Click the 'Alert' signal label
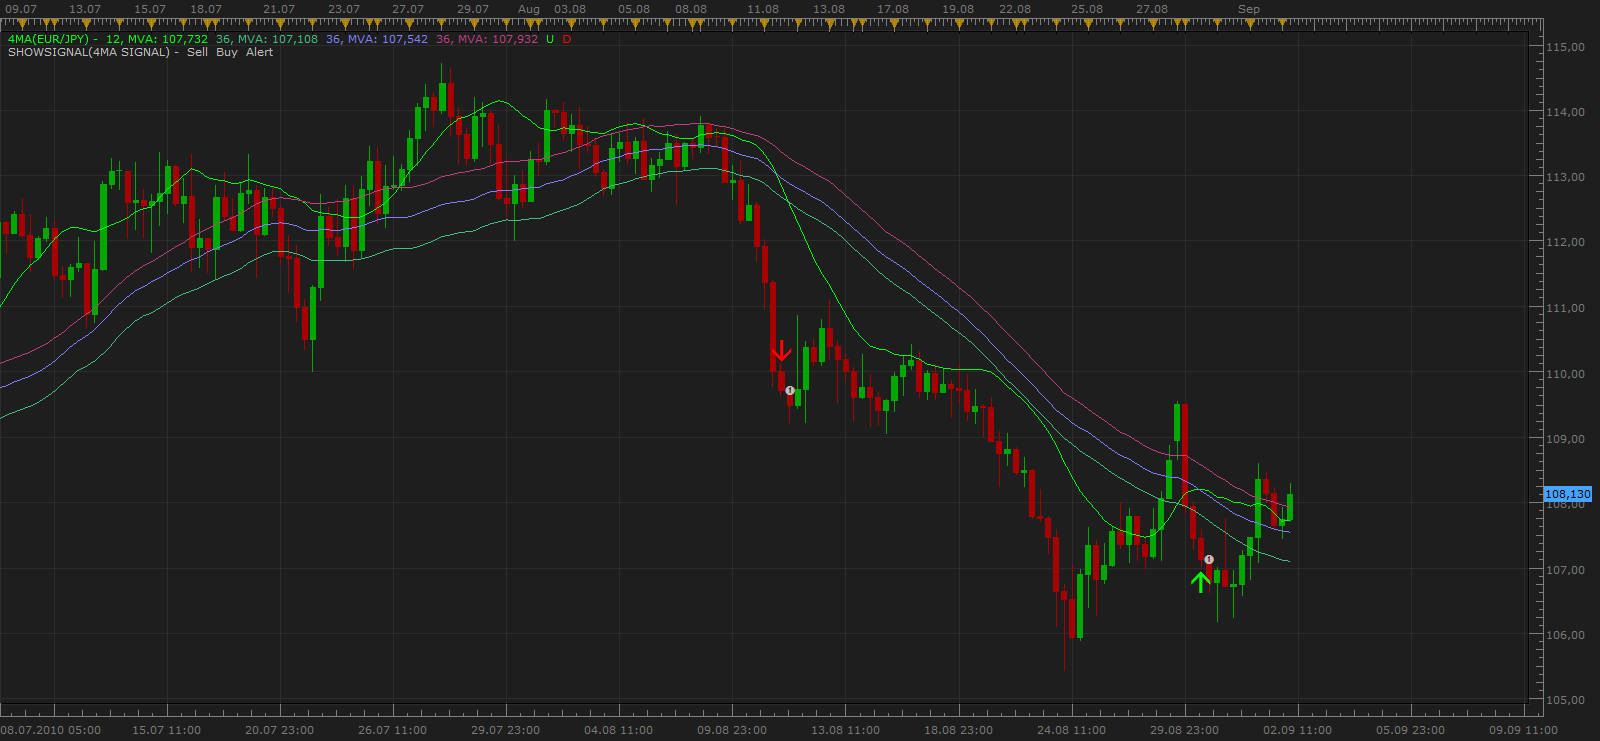Screen dimensions: 1600x741 click(x=260, y=52)
